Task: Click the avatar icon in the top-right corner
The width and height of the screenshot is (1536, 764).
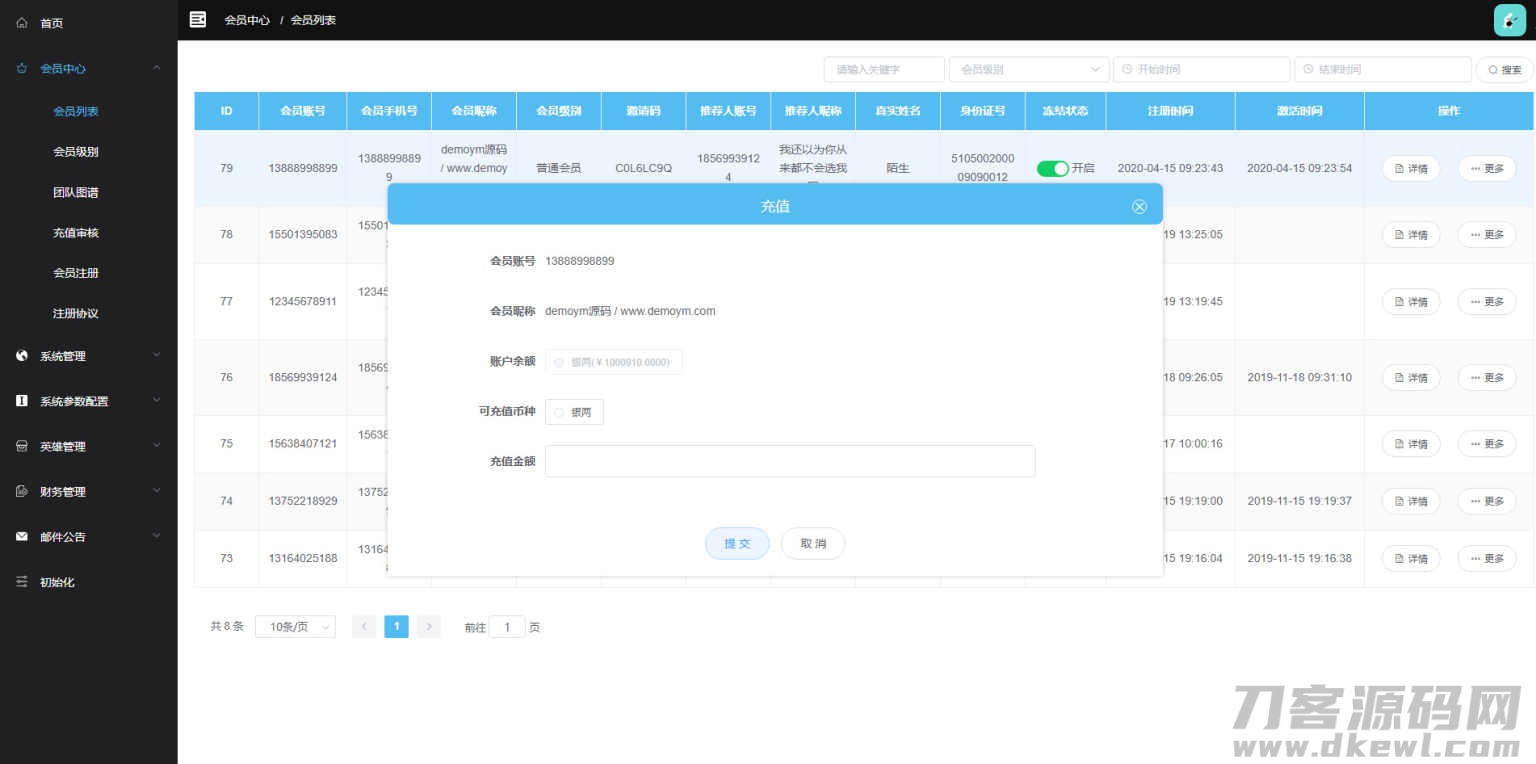Action: [x=1508, y=19]
